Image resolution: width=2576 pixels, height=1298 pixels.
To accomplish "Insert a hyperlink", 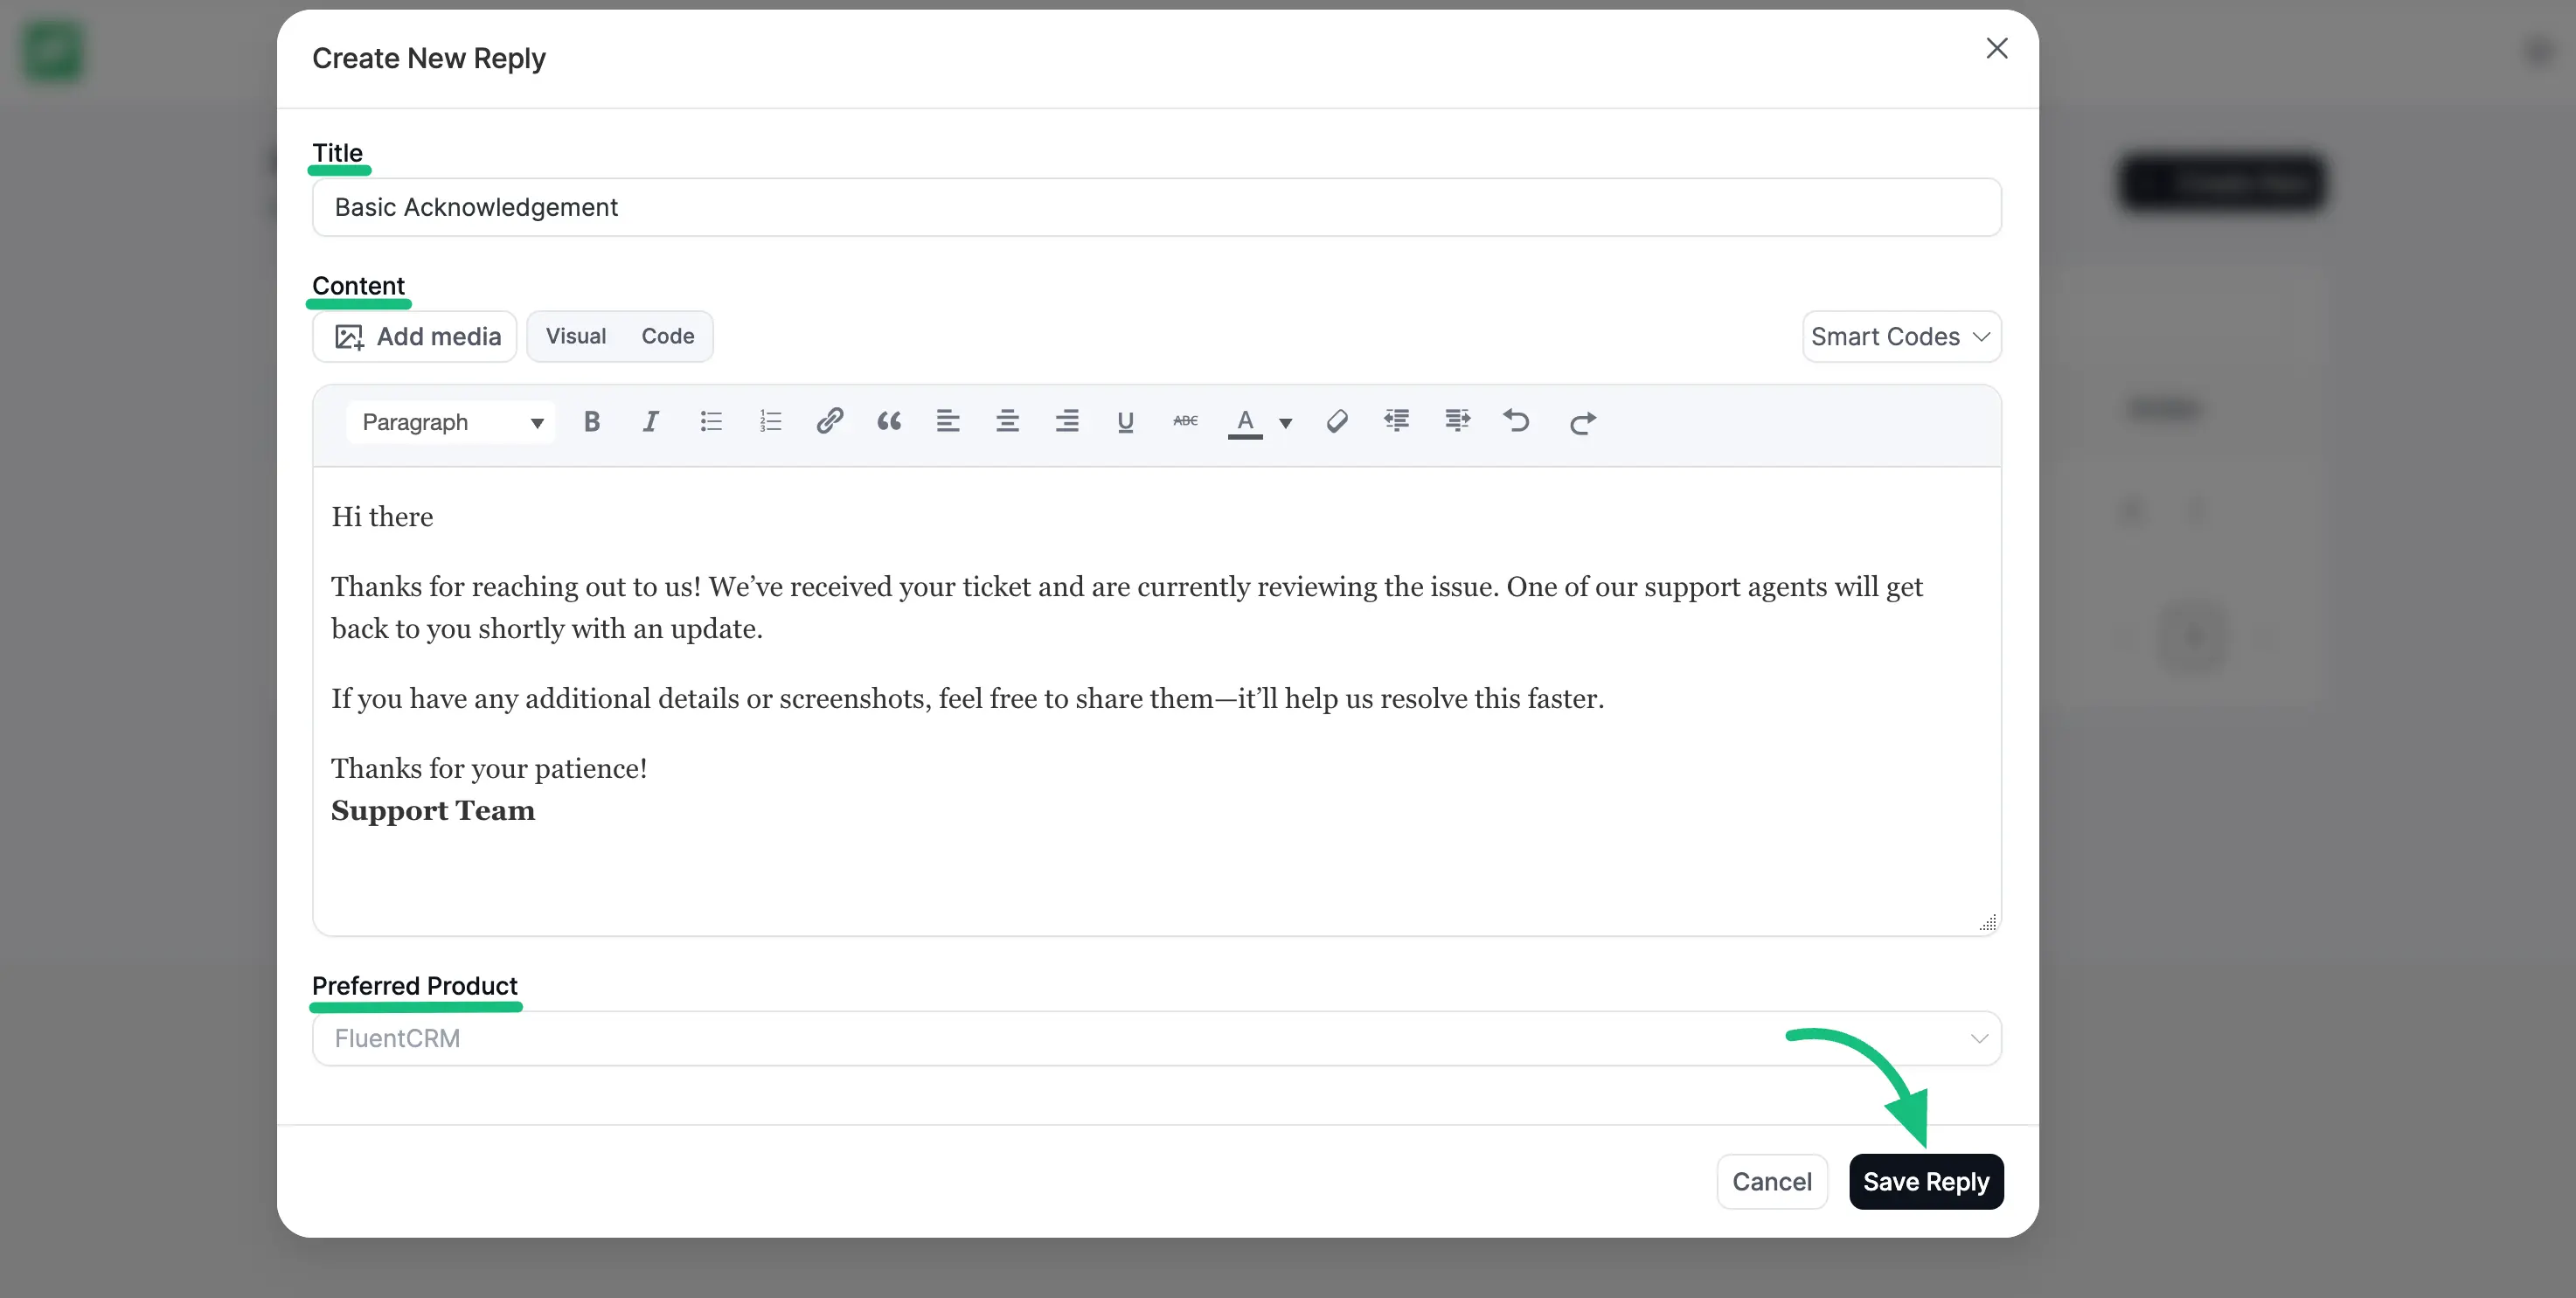I will [x=829, y=421].
